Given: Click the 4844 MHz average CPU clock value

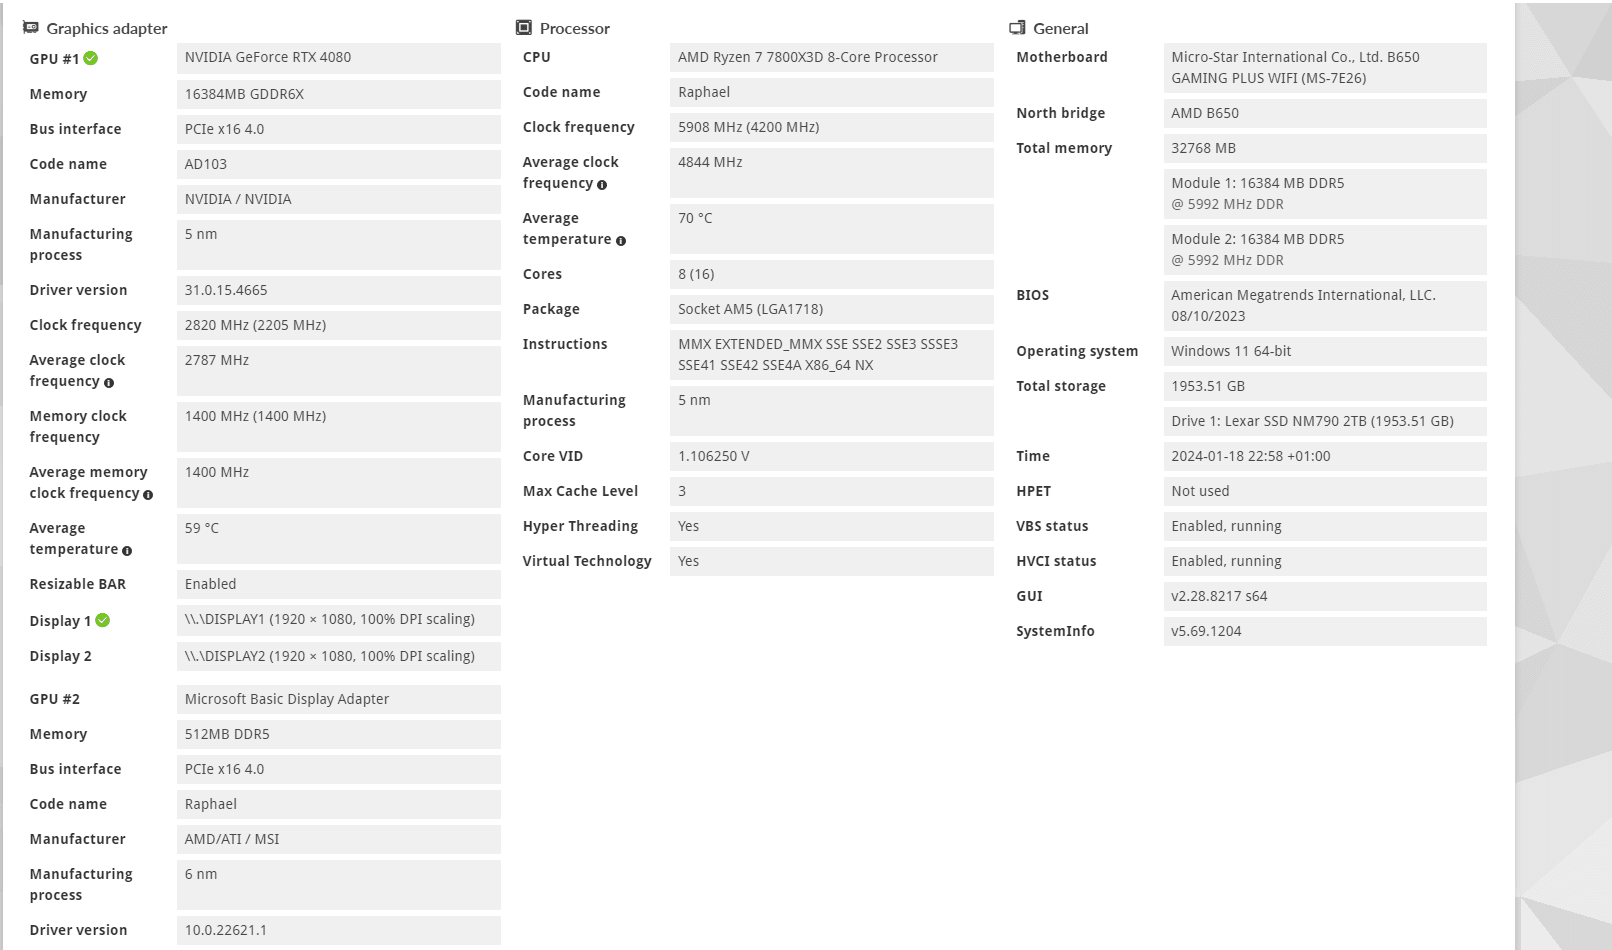Looking at the screenshot, I should coord(832,172).
